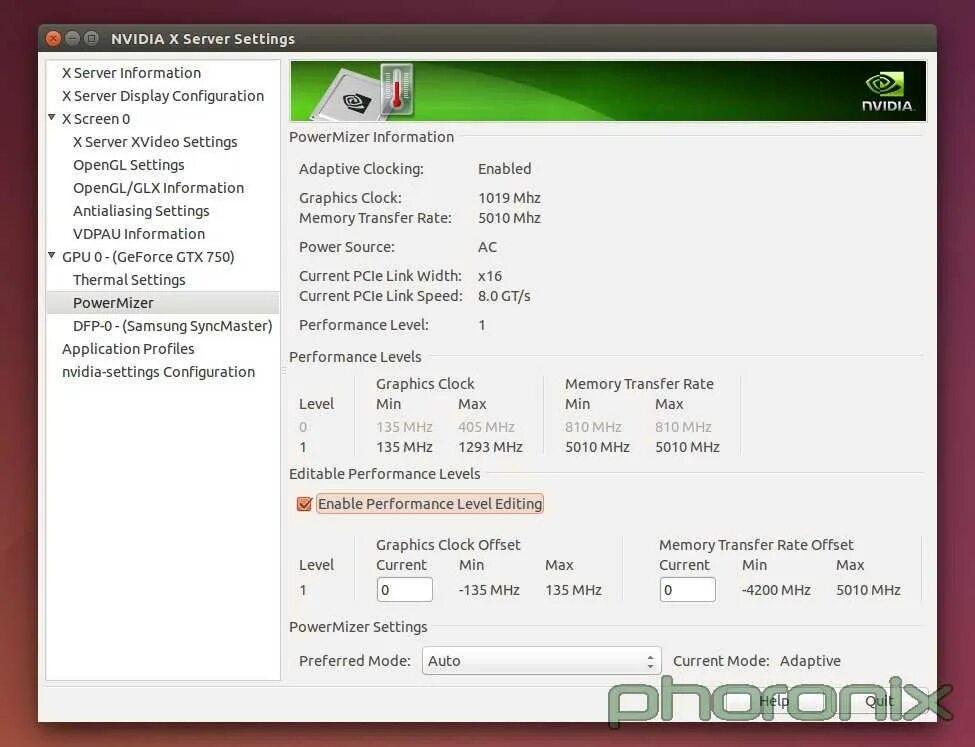Screen dimensions: 975x747
Task: Click the Performance Levels section heading
Action: coord(355,357)
